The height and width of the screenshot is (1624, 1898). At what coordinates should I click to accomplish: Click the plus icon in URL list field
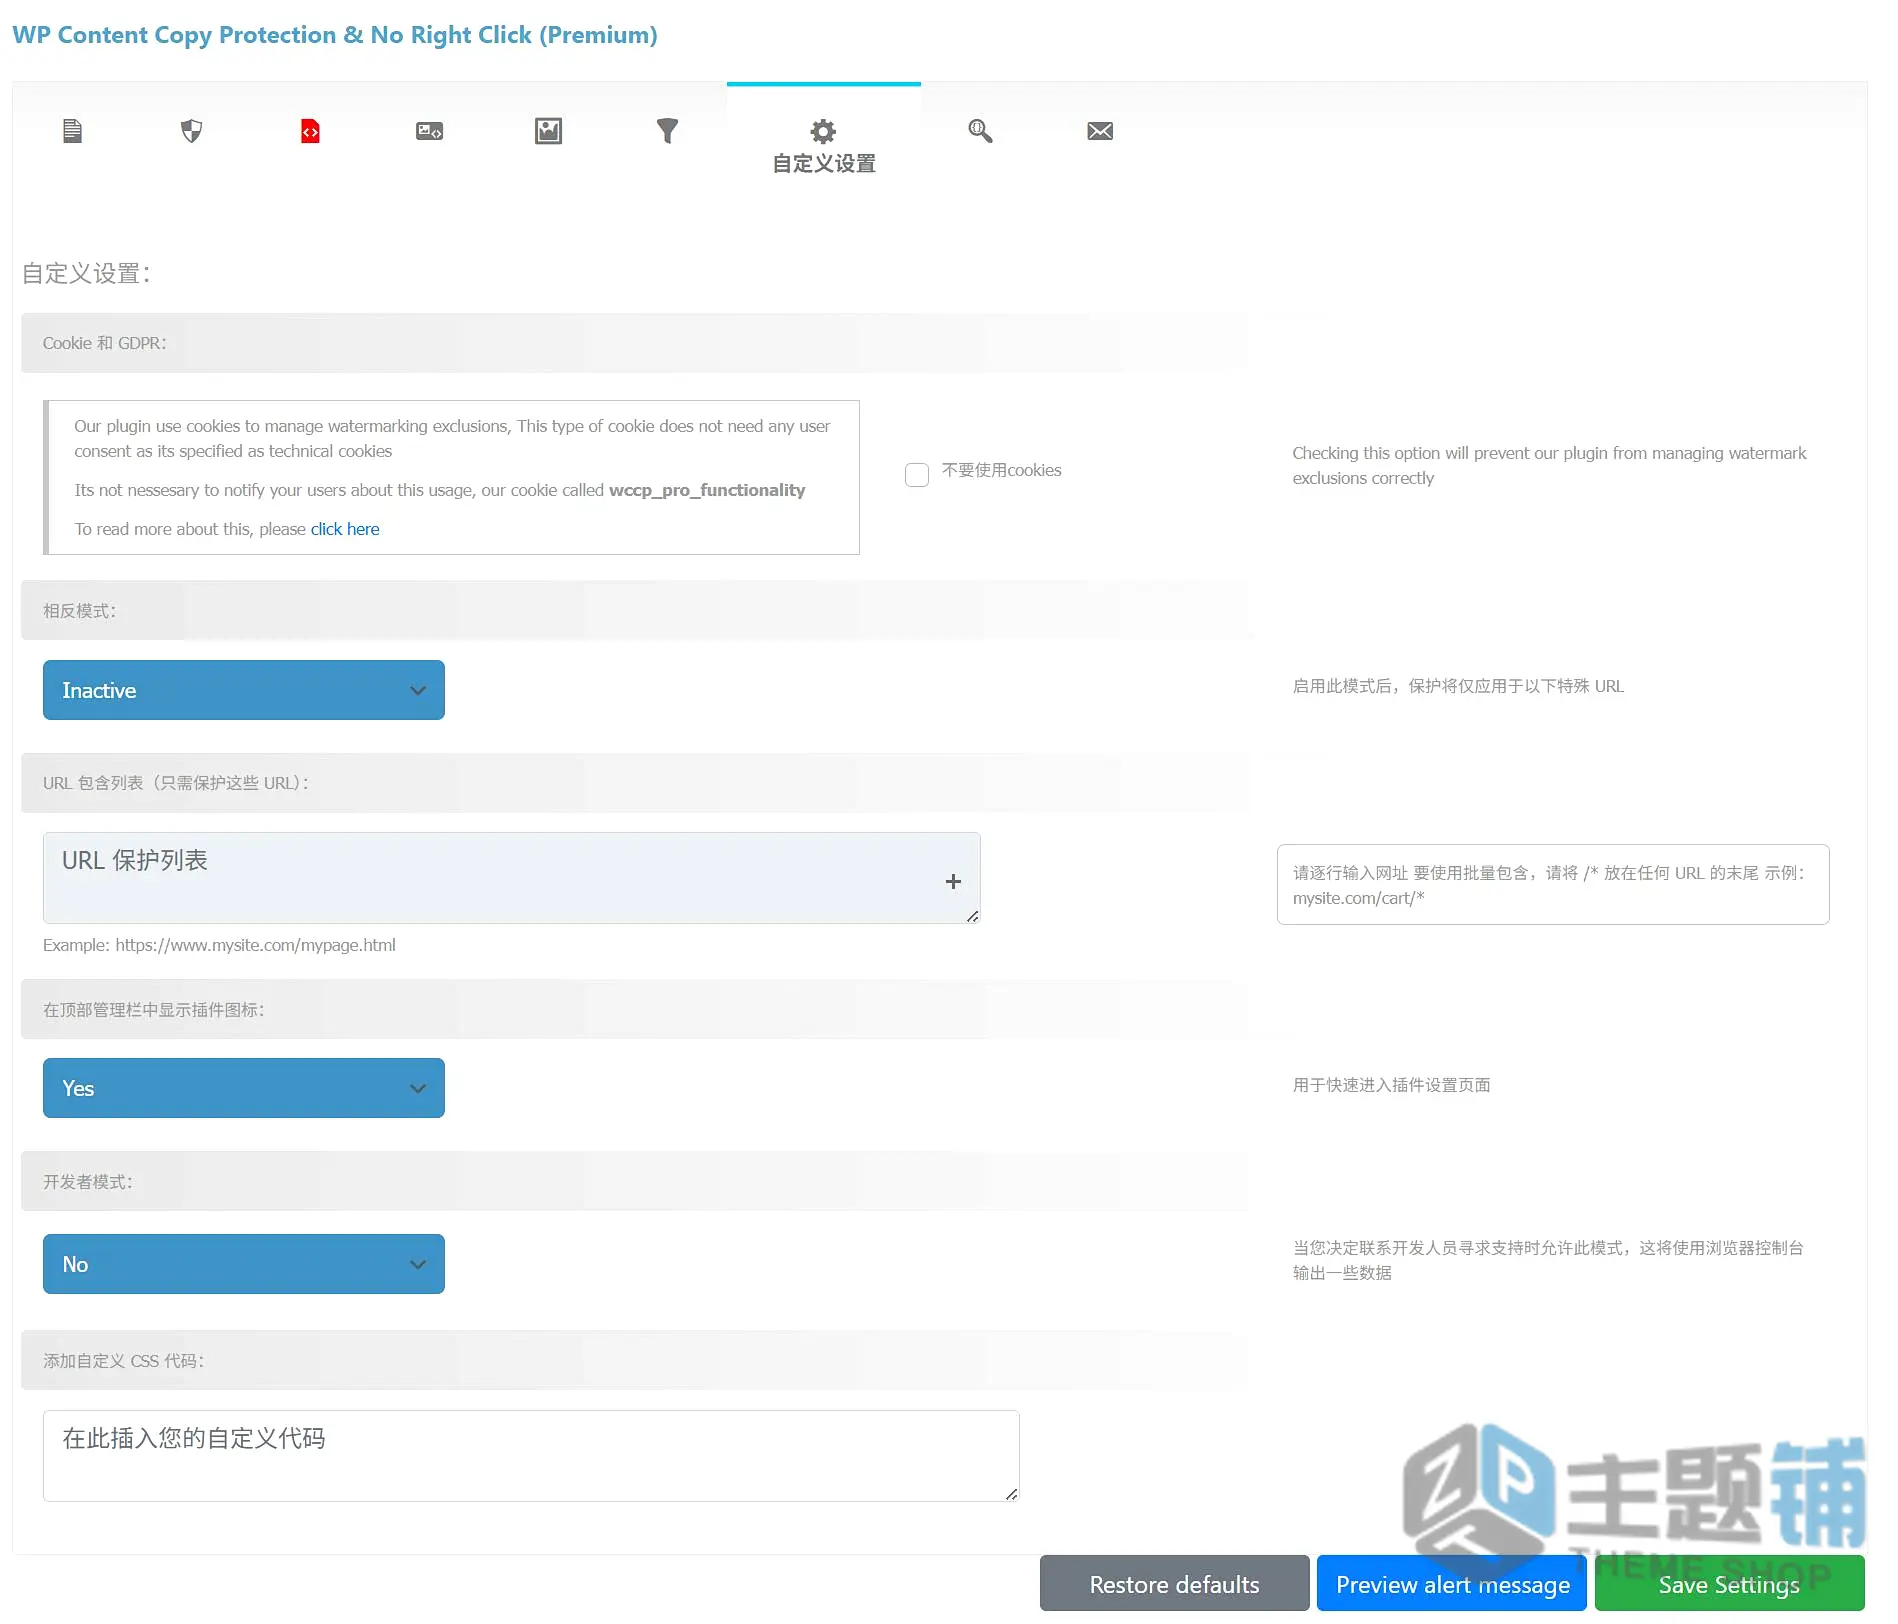[x=953, y=881]
